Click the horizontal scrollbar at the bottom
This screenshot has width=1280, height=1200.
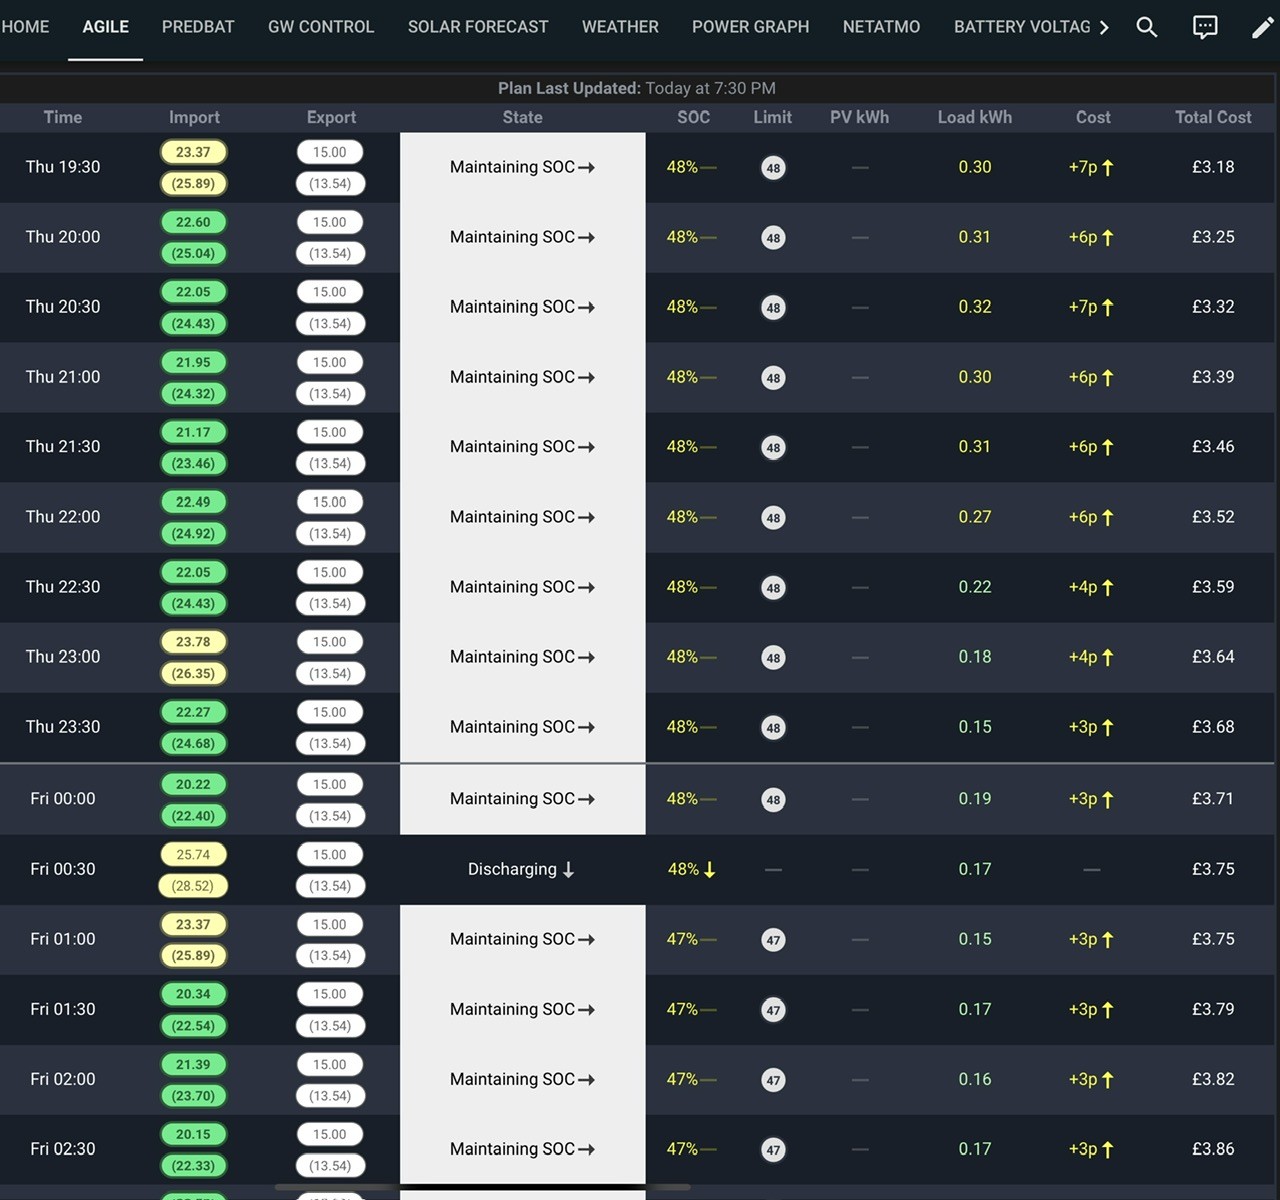482,1187
